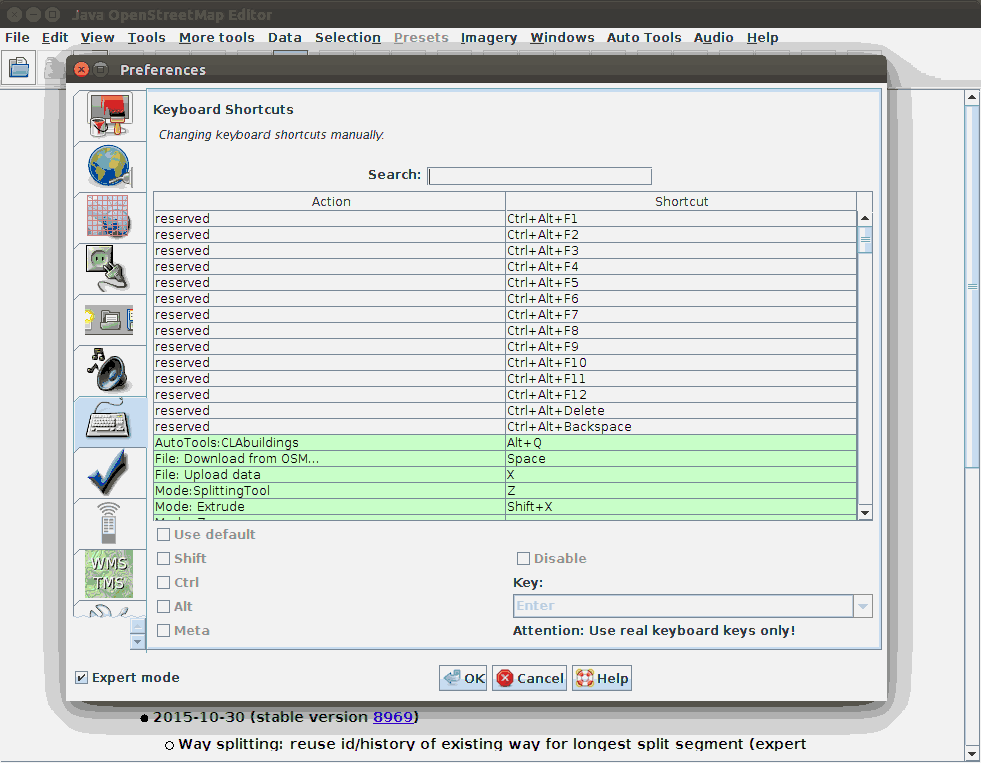Open the WMS TMS imagery tab
981x763 pixels.
point(109,574)
